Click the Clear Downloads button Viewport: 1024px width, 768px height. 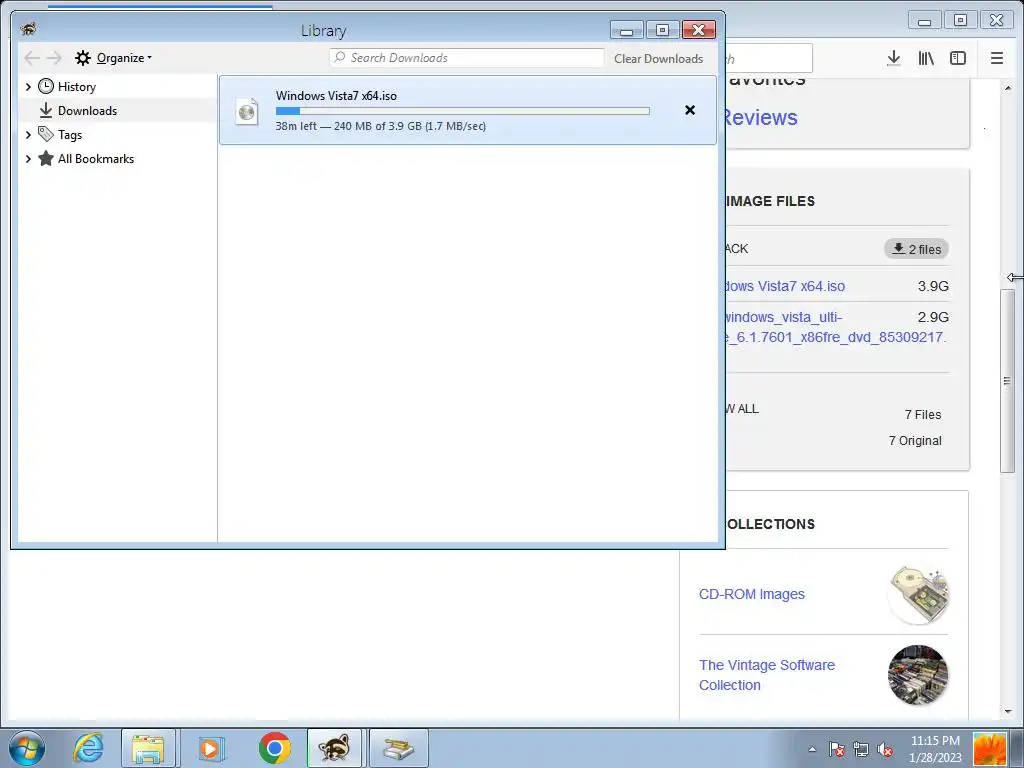tap(658, 59)
